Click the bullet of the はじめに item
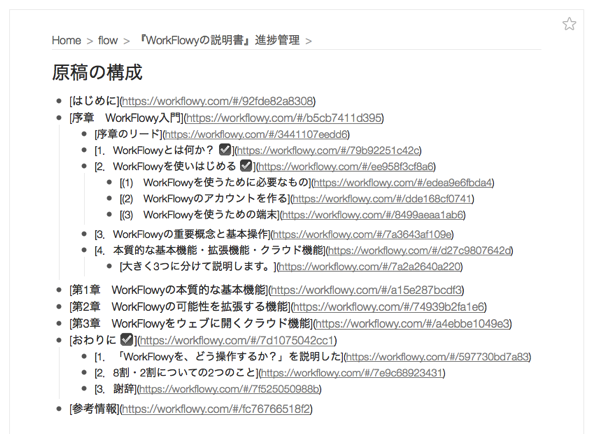The image size is (599, 434). [58, 101]
